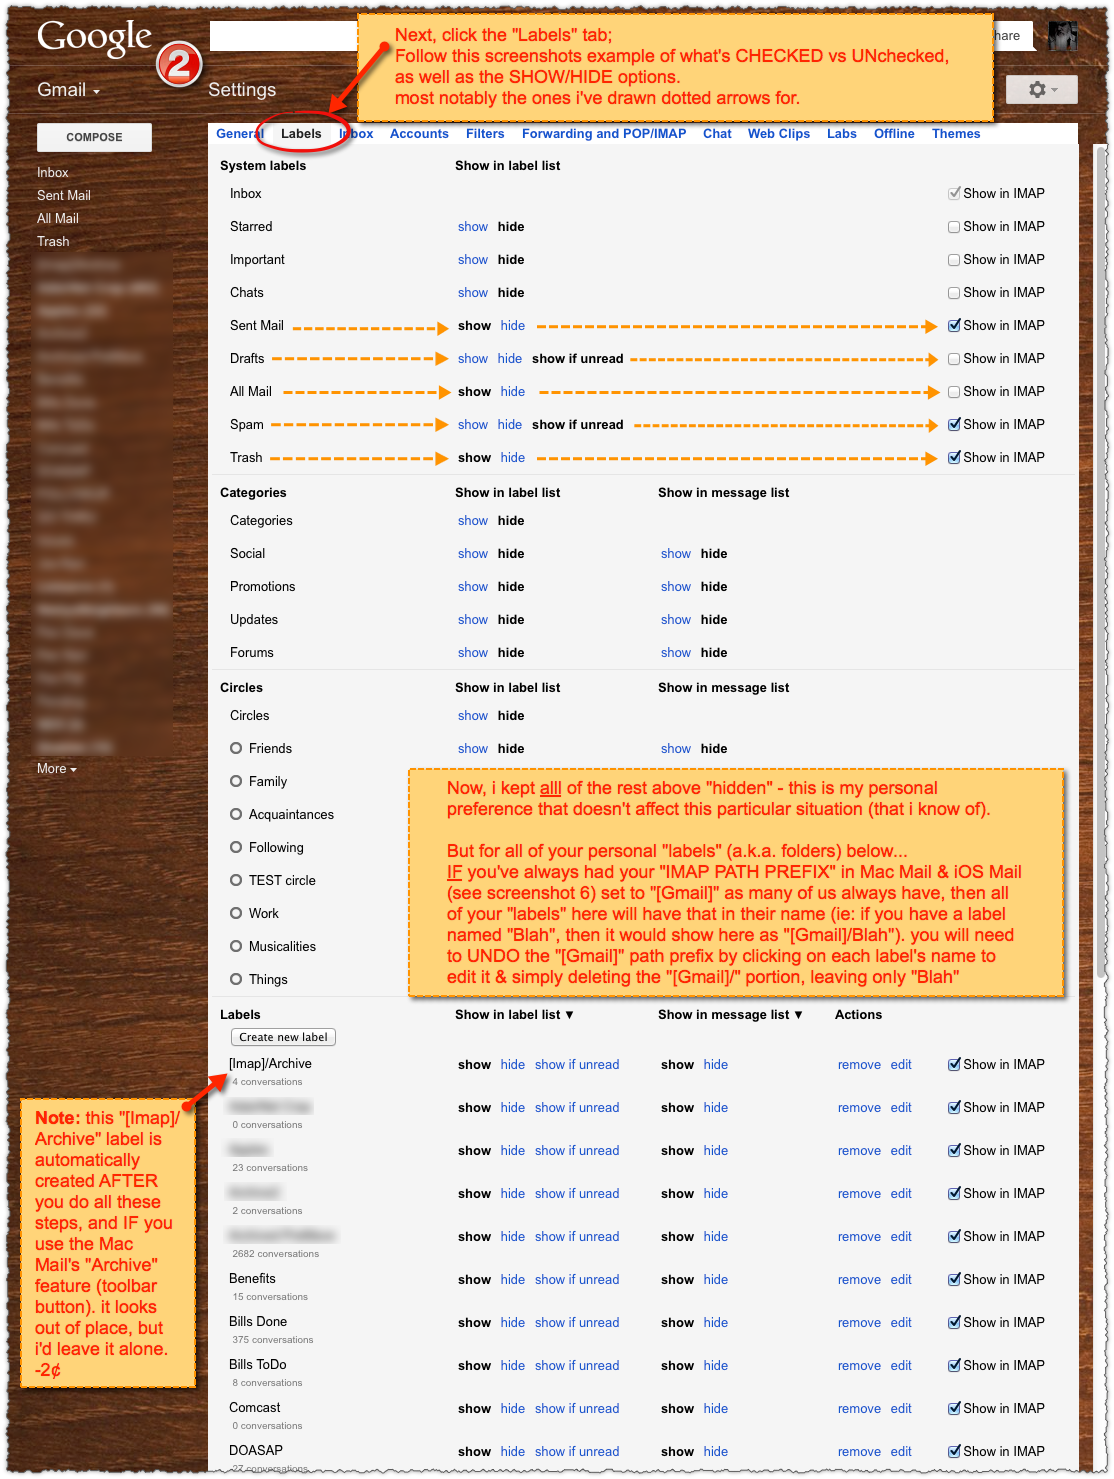
Task: Select the Acquaintances circle icon
Action: (x=236, y=814)
